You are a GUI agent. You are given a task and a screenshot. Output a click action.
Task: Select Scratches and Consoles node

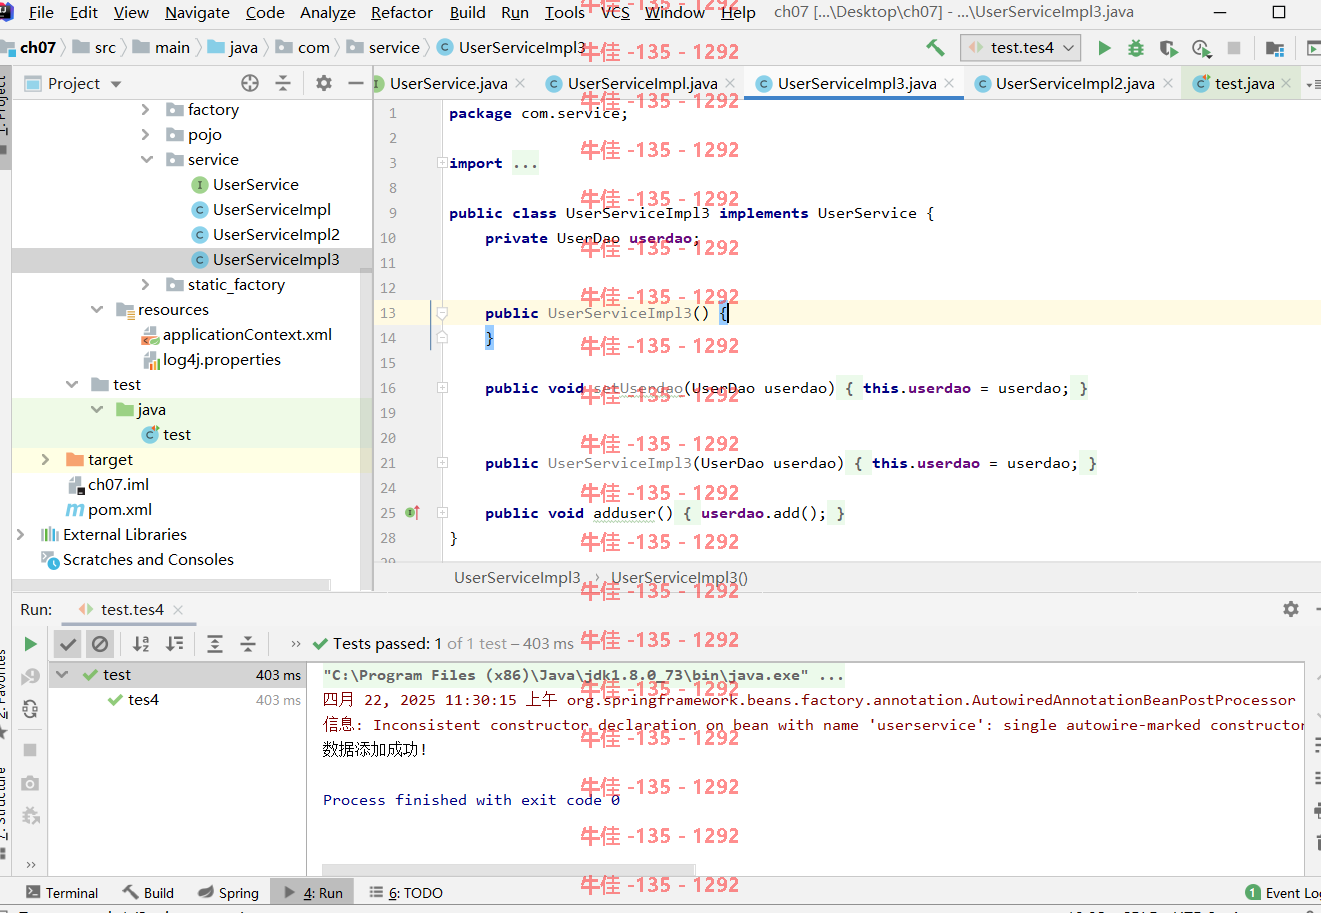[148, 559]
